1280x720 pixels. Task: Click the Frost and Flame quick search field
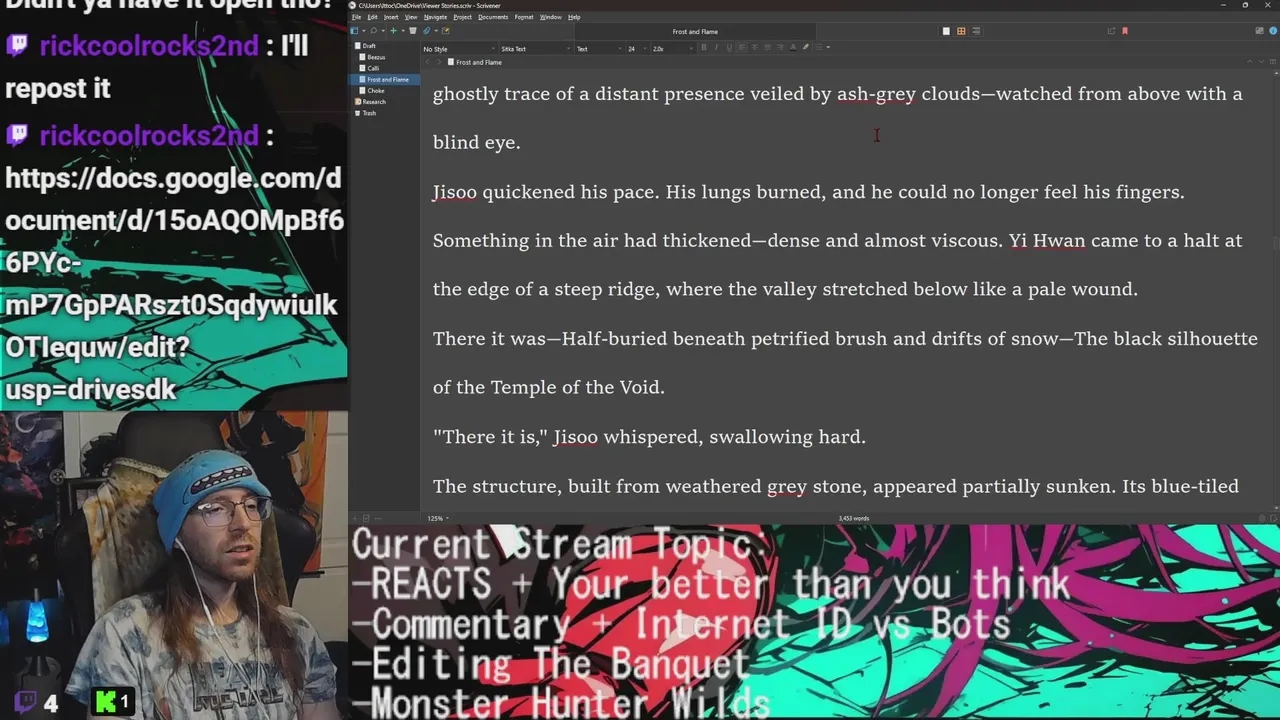click(695, 31)
